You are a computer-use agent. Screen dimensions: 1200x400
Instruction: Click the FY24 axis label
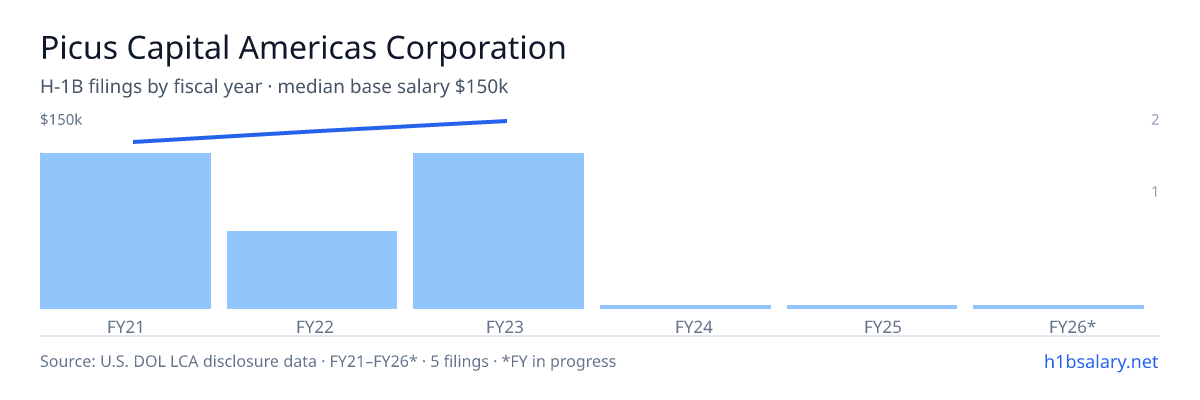pos(685,326)
